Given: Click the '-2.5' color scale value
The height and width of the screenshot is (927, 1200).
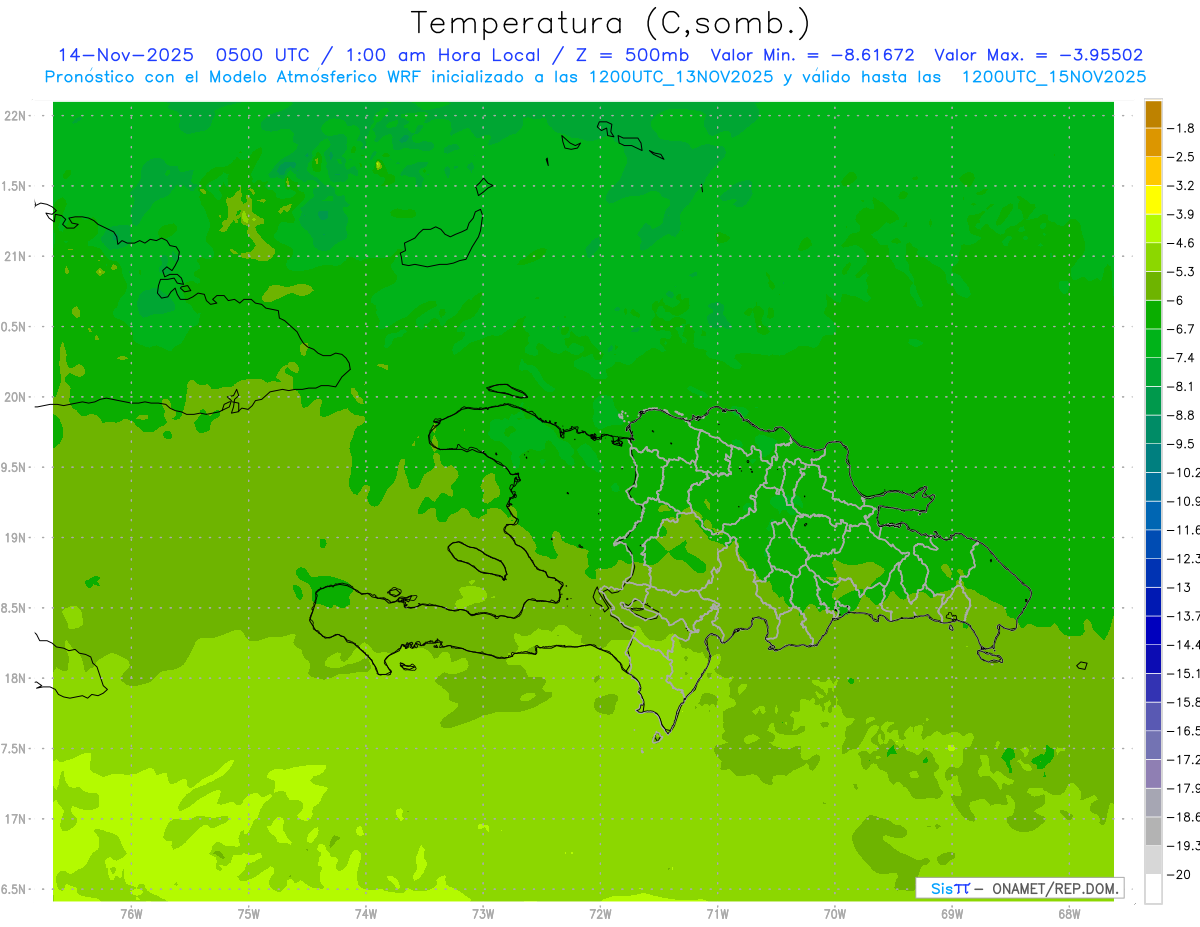Looking at the screenshot, I should (x=1181, y=157).
